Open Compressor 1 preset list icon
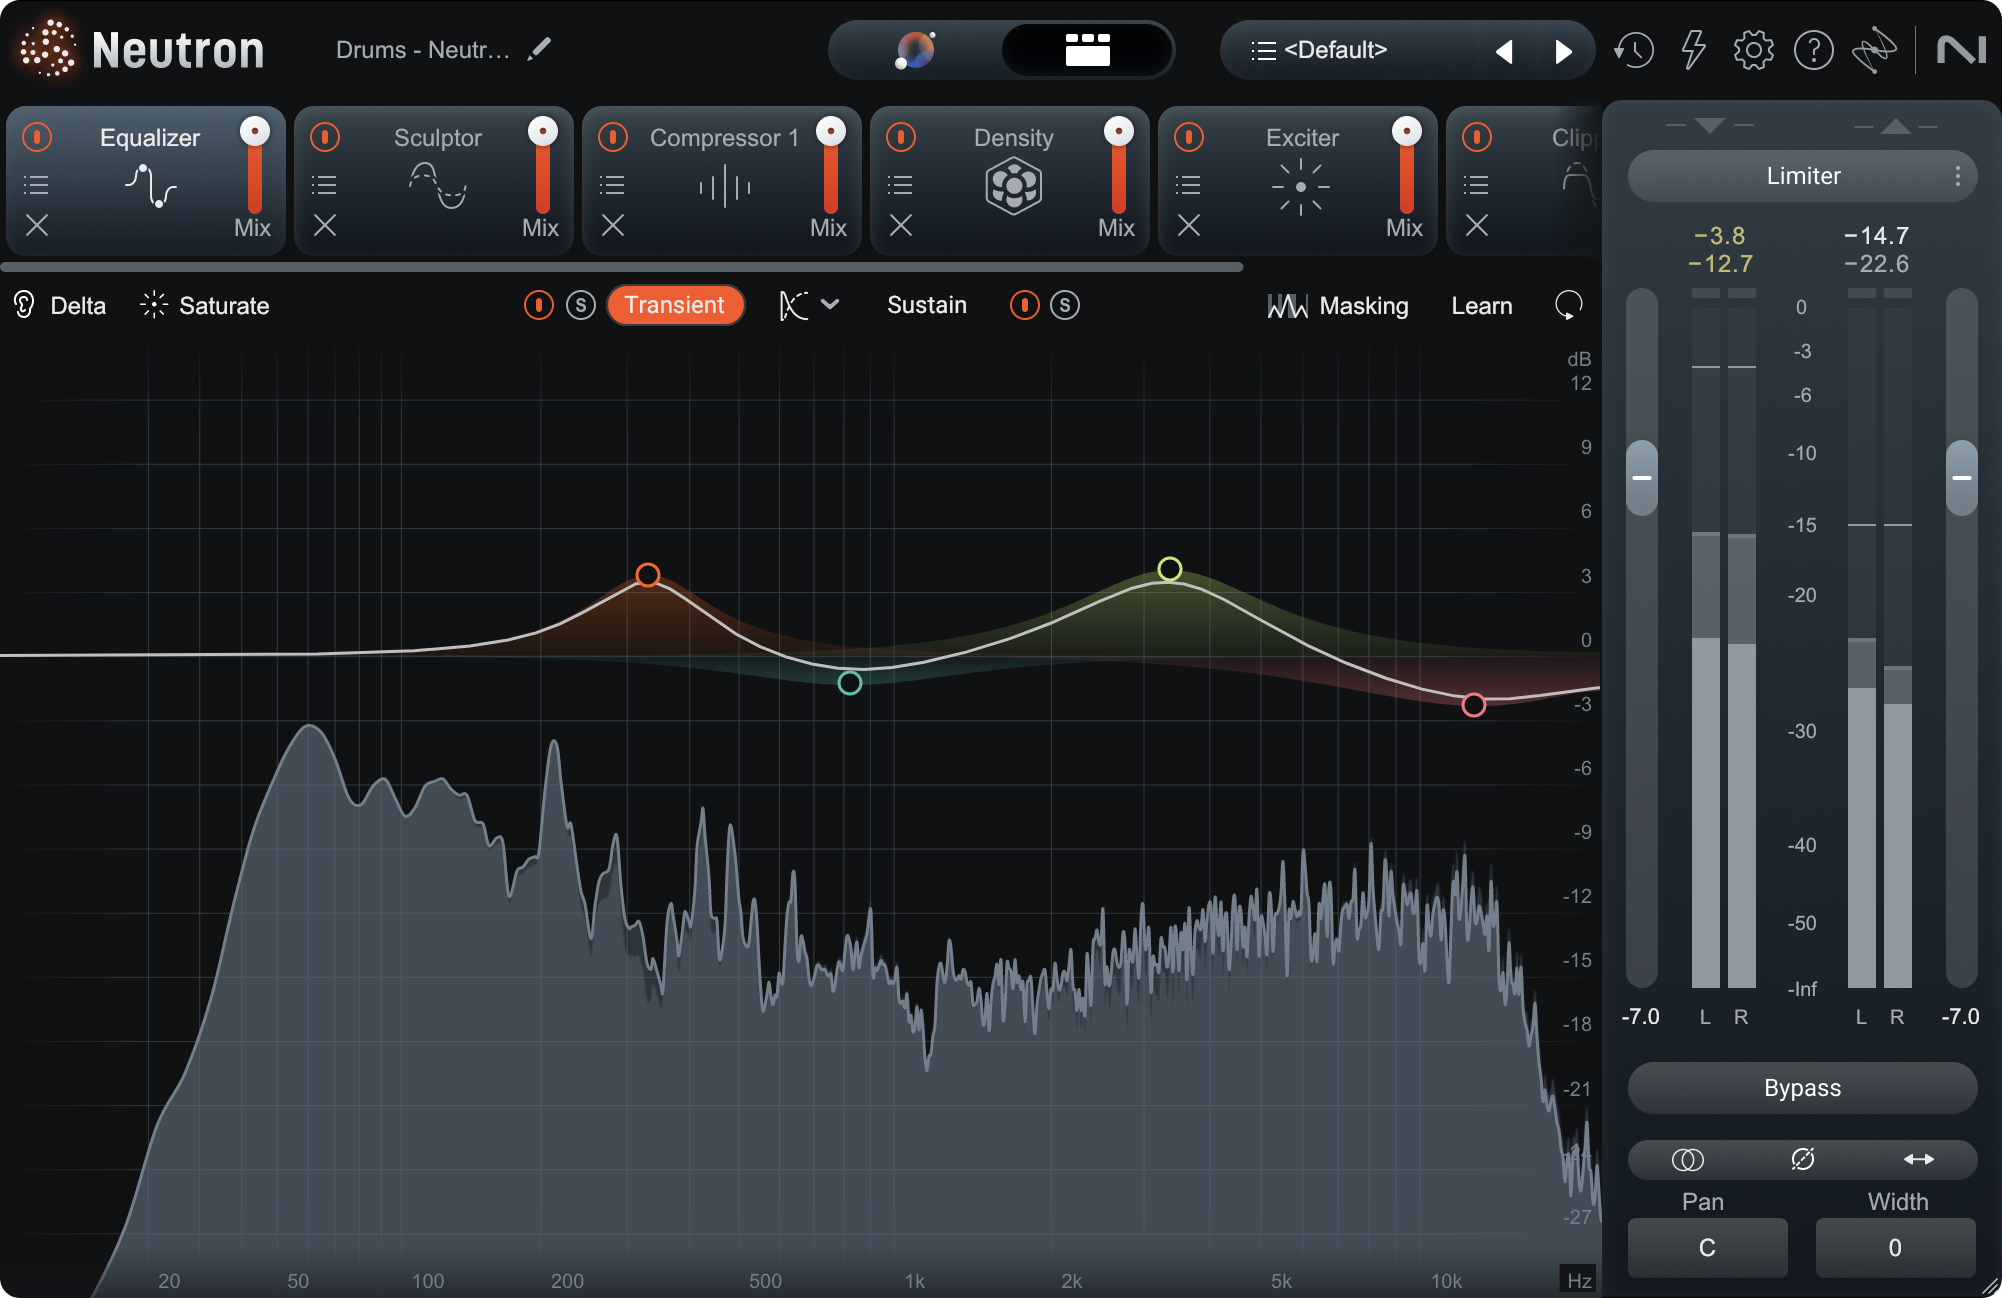 (612, 184)
